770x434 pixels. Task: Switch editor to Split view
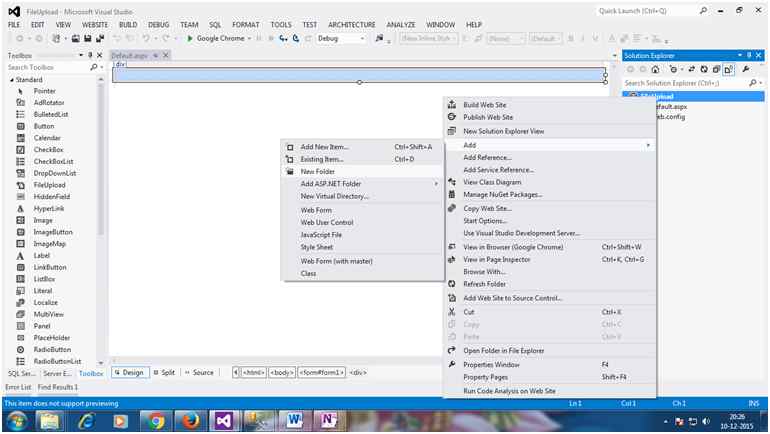[164, 373]
